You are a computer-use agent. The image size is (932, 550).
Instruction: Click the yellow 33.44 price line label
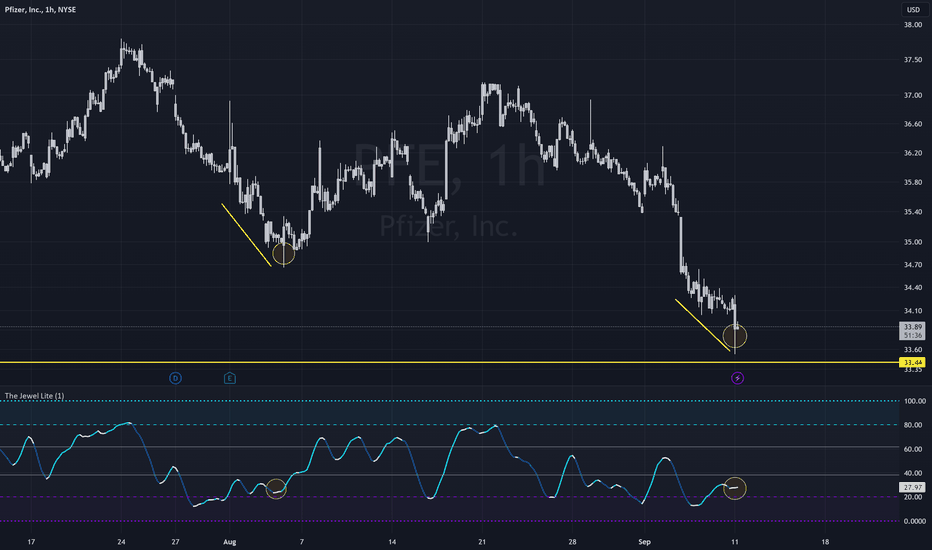point(912,362)
